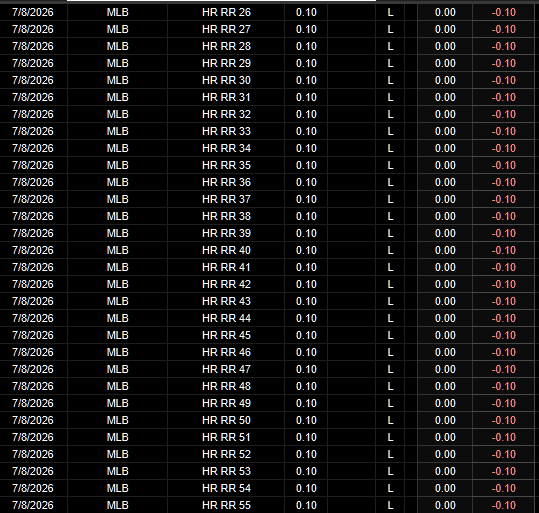
Task: Select the L result in HR RR 50 row
Action: [390, 420]
